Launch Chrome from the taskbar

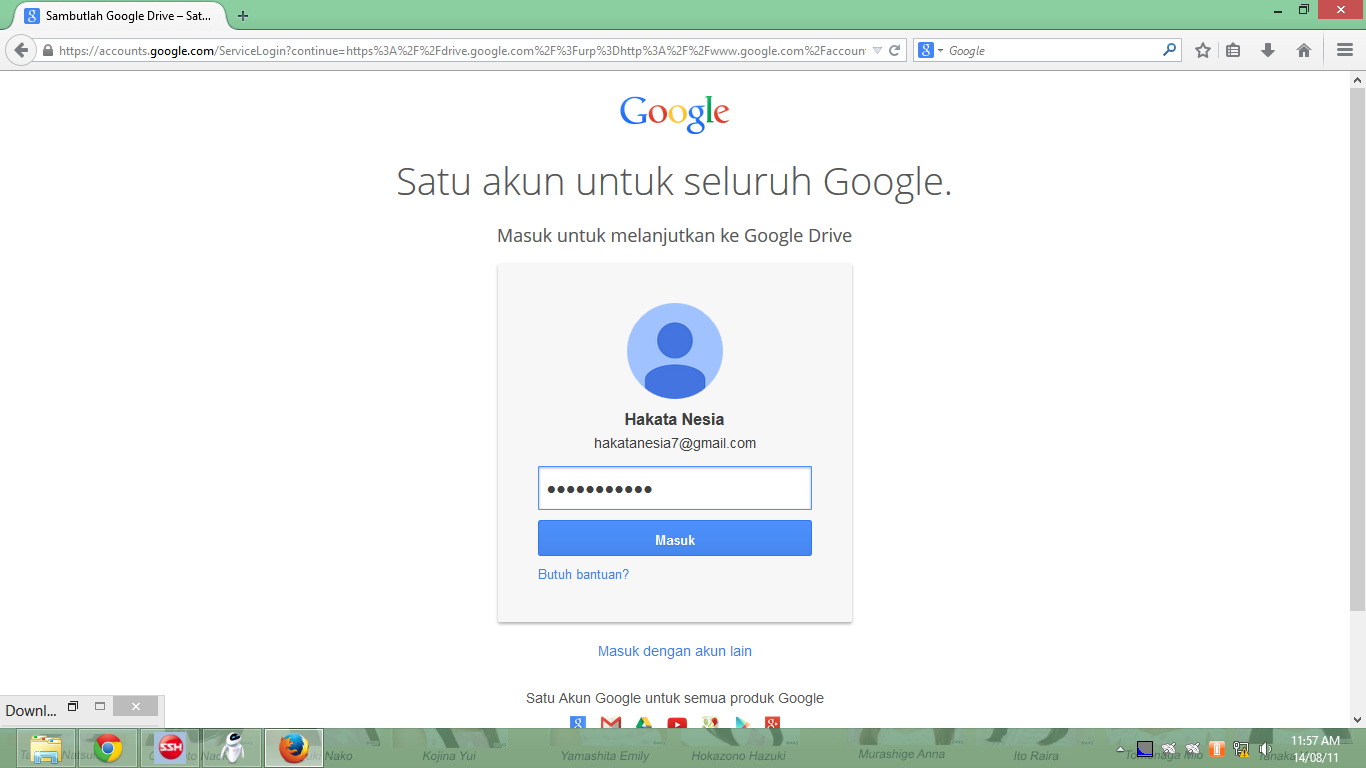point(108,748)
